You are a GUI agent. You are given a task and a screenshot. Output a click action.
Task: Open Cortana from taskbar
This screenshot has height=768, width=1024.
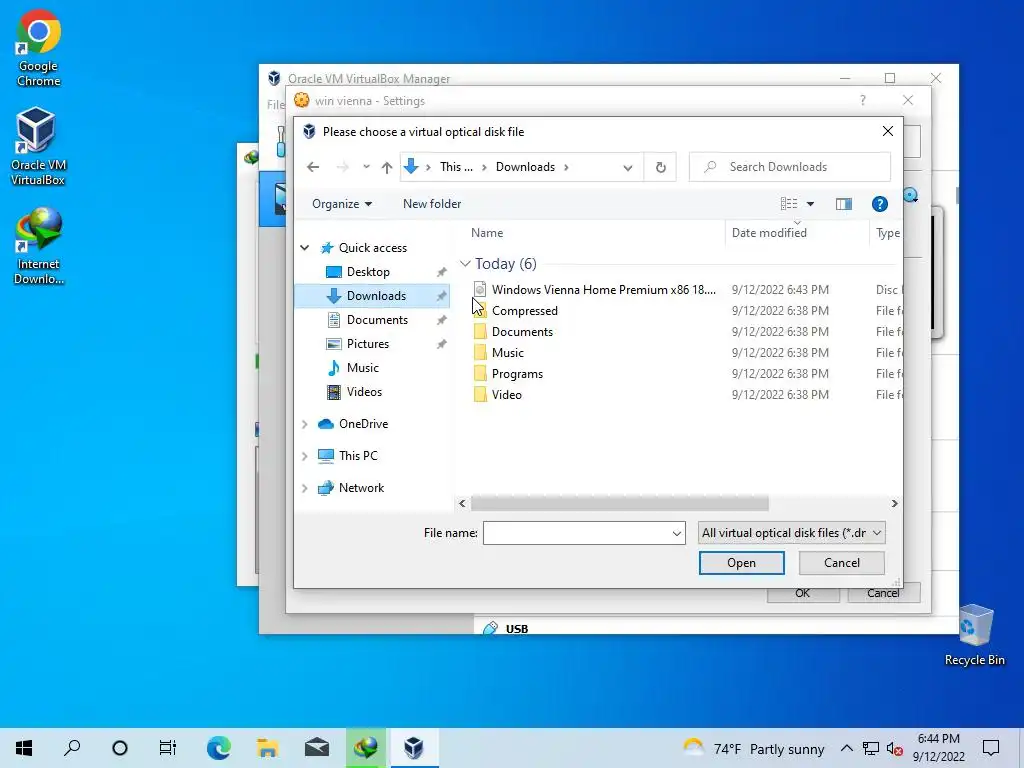(x=120, y=748)
